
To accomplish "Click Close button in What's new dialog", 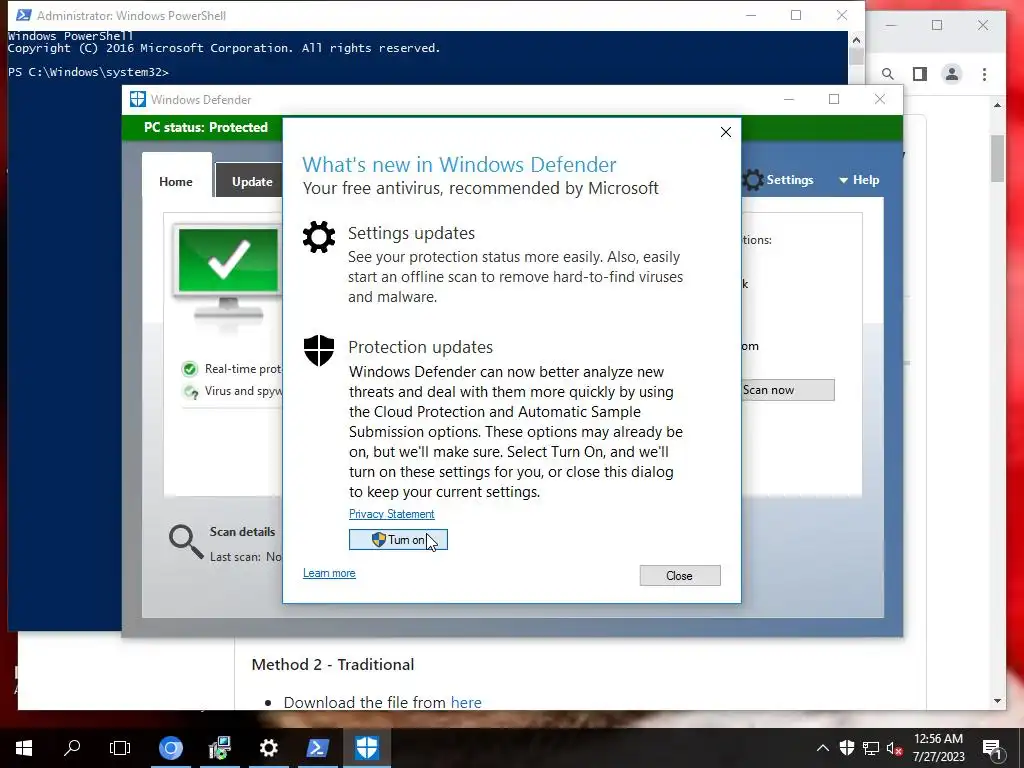I will pyautogui.click(x=680, y=575).
